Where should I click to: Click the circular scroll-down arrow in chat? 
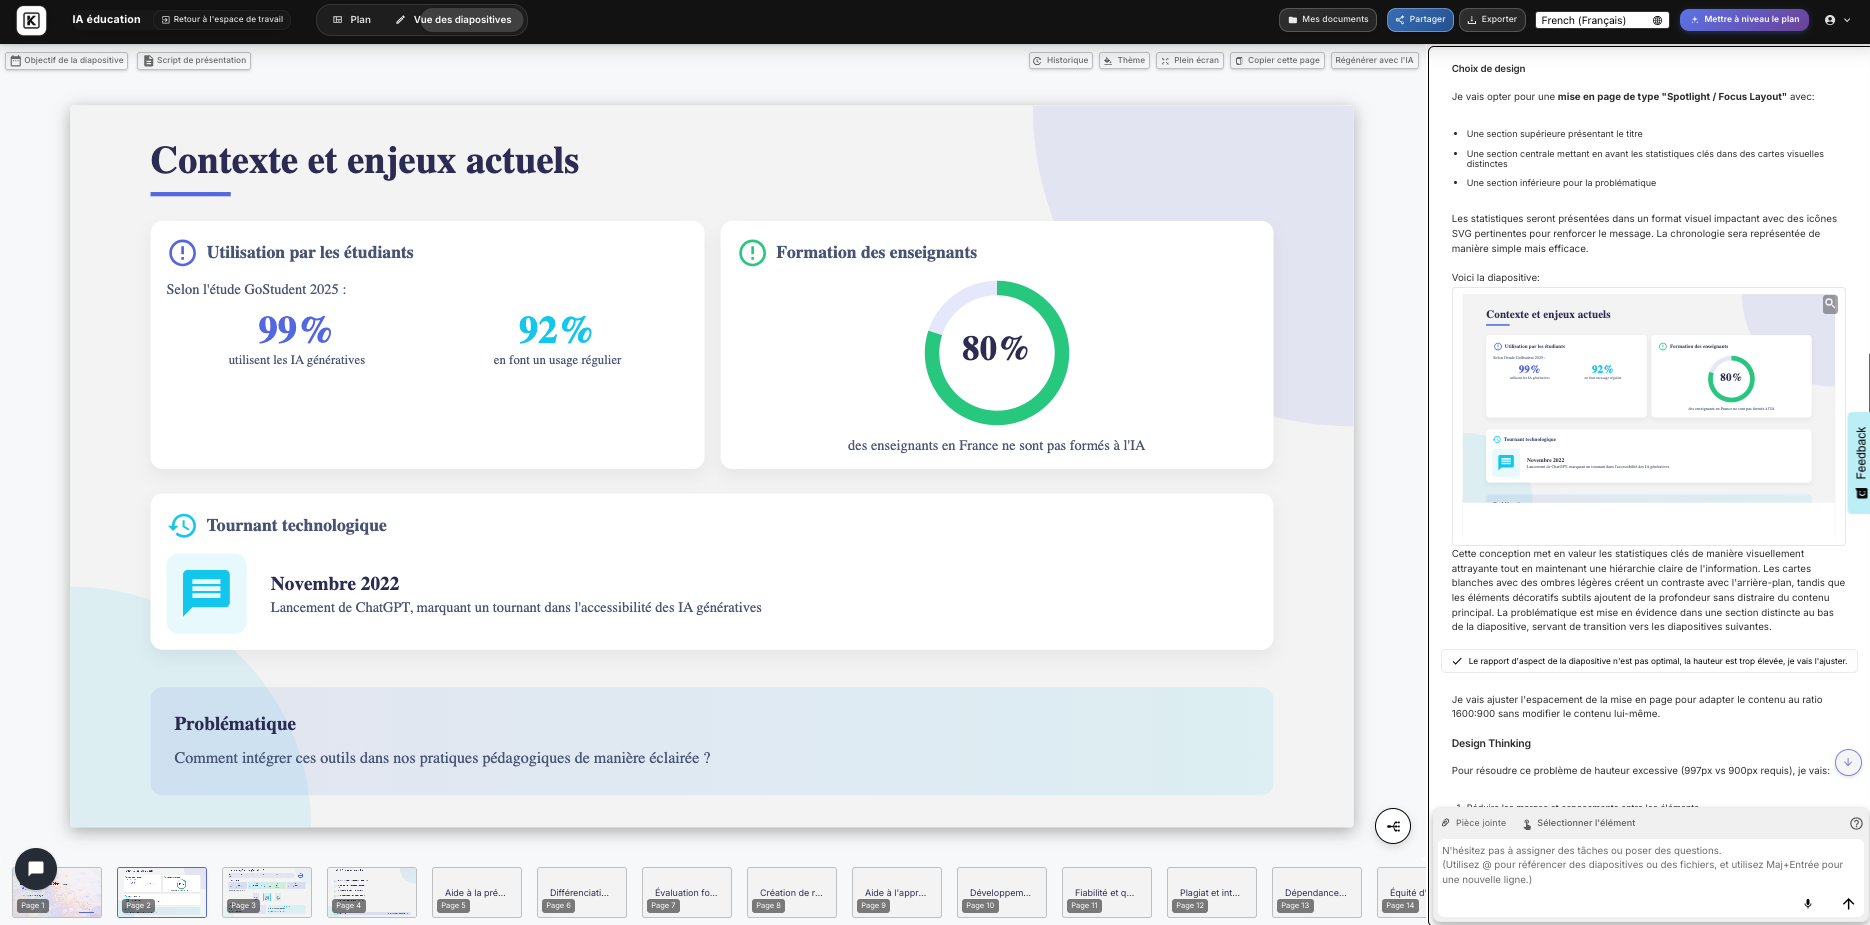point(1848,762)
